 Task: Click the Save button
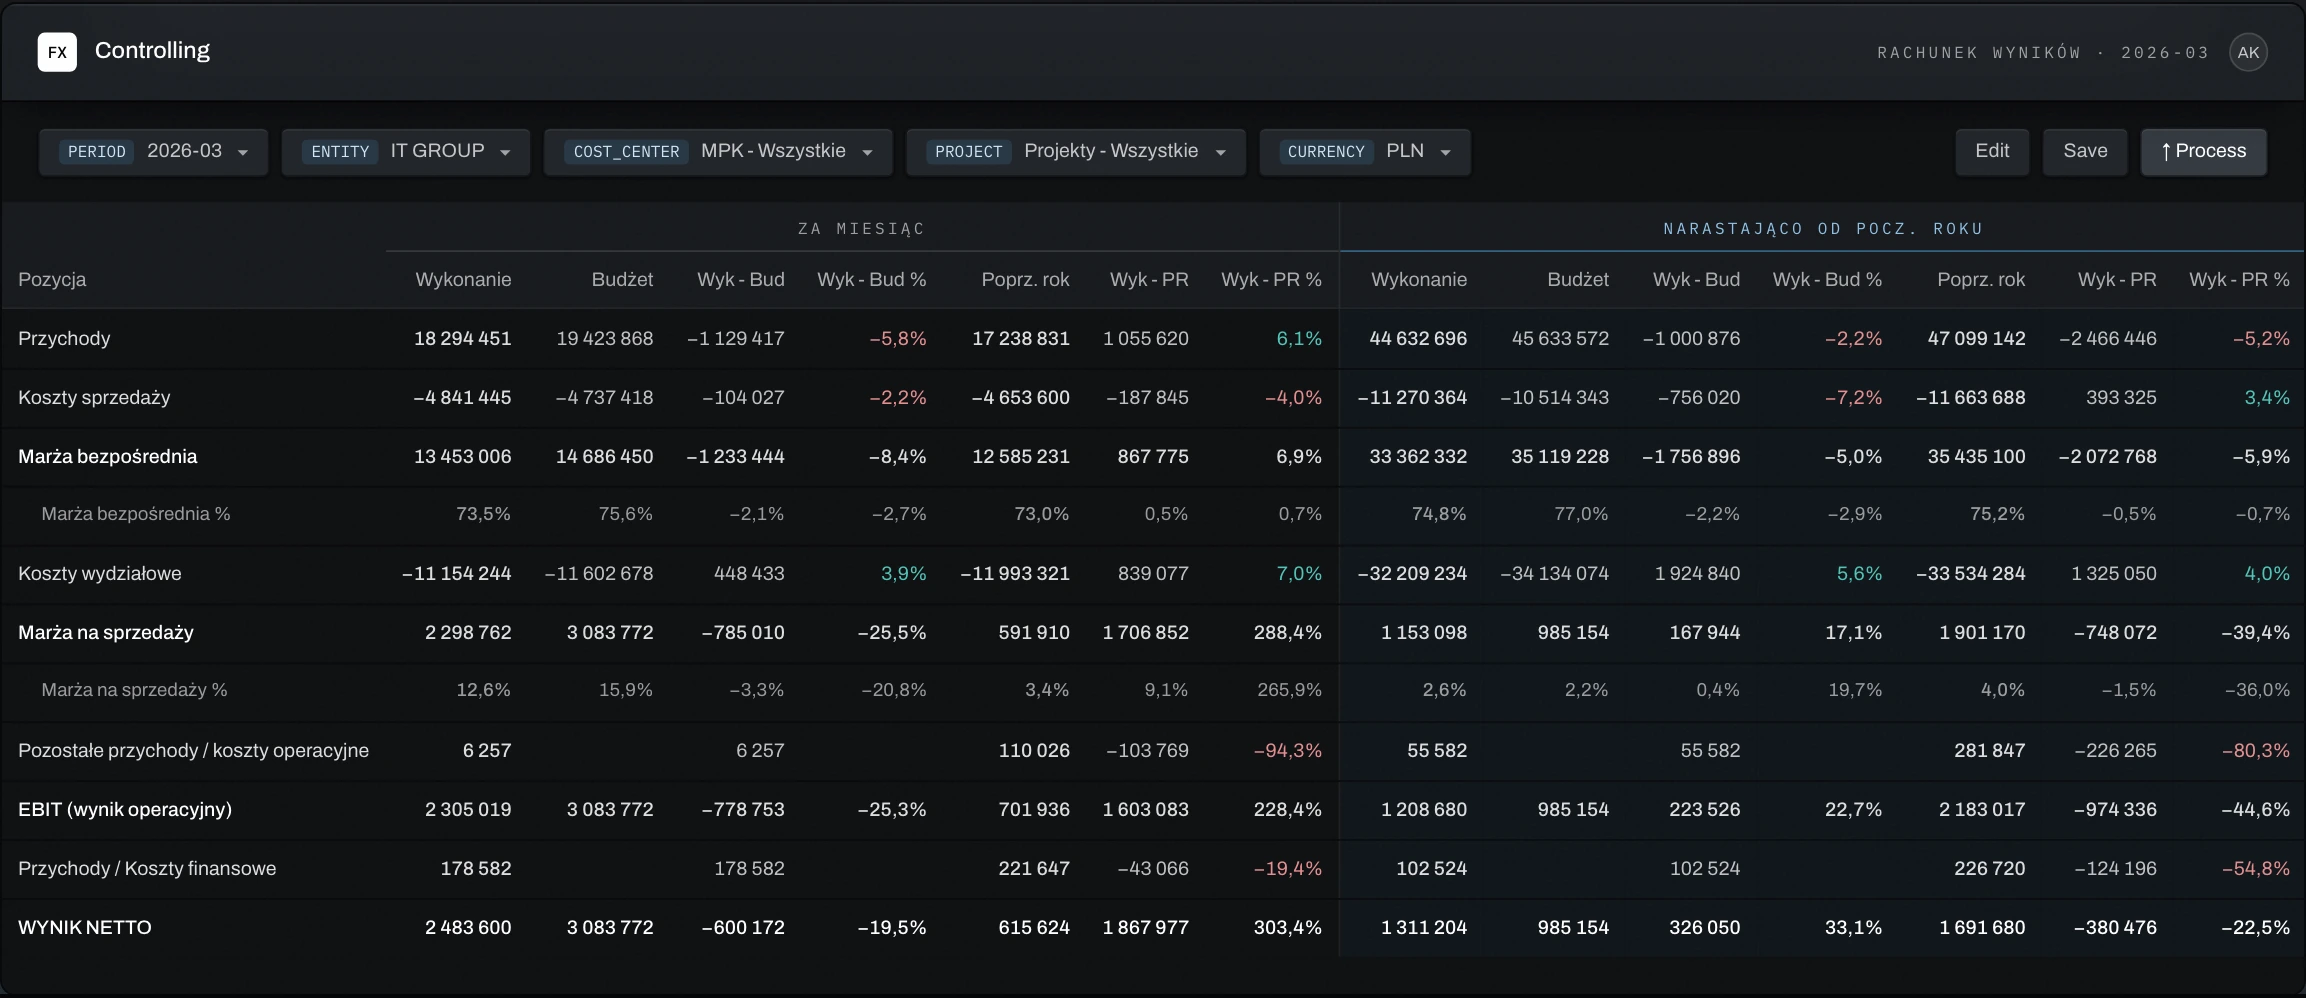pyautogui.click(x=2085, y=151)
